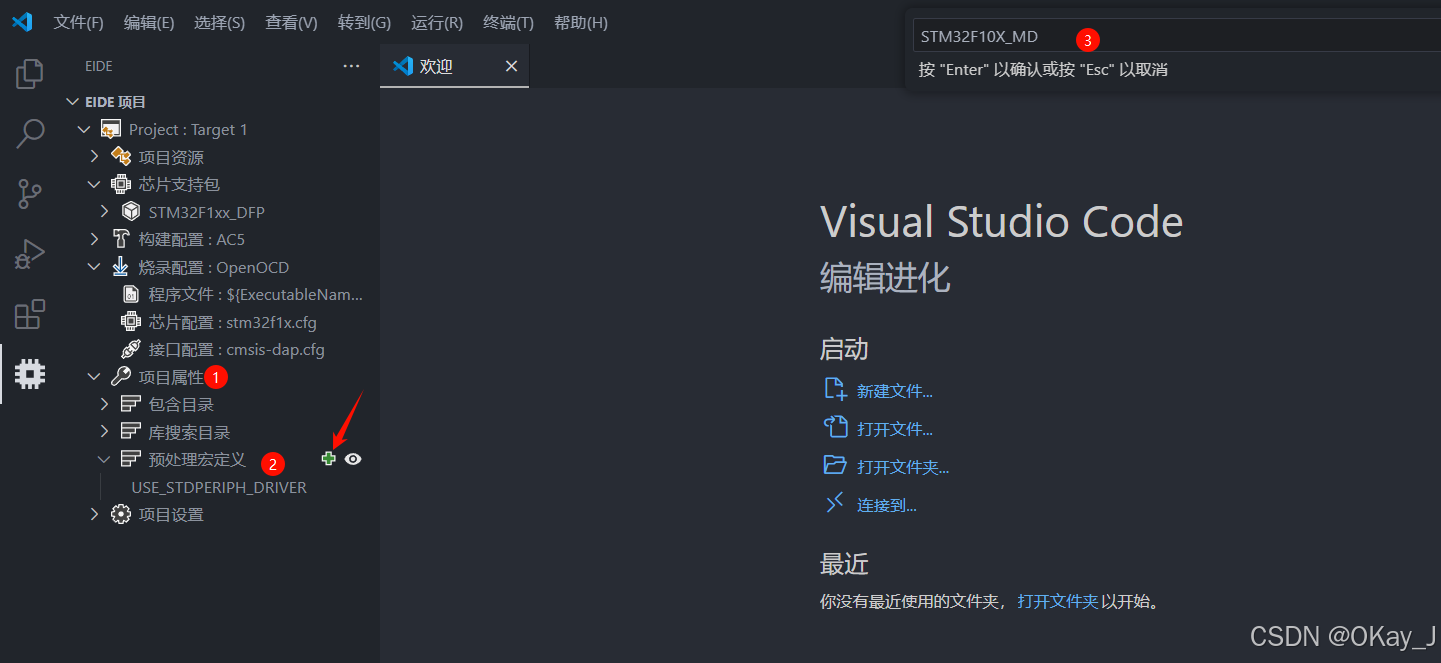The image size is (1441, 663).
Task: Expand the 项目设置 node
Action: point(94,514)
